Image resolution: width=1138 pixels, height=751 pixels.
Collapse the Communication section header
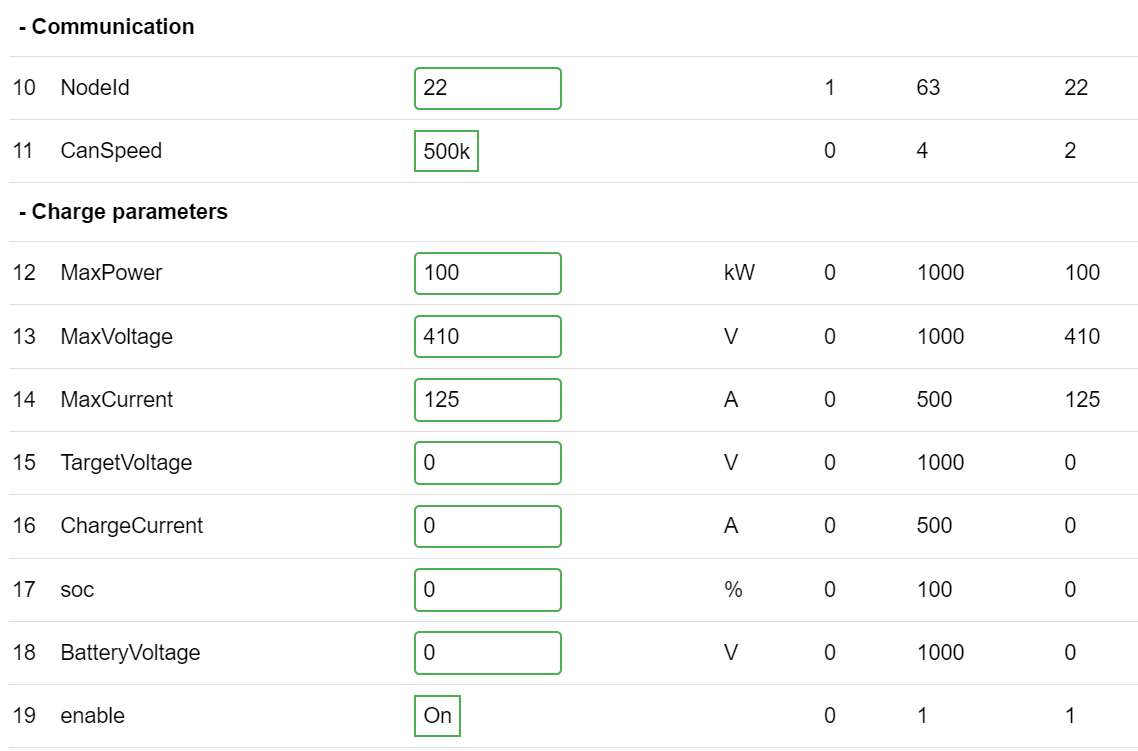tap(106, 27)
